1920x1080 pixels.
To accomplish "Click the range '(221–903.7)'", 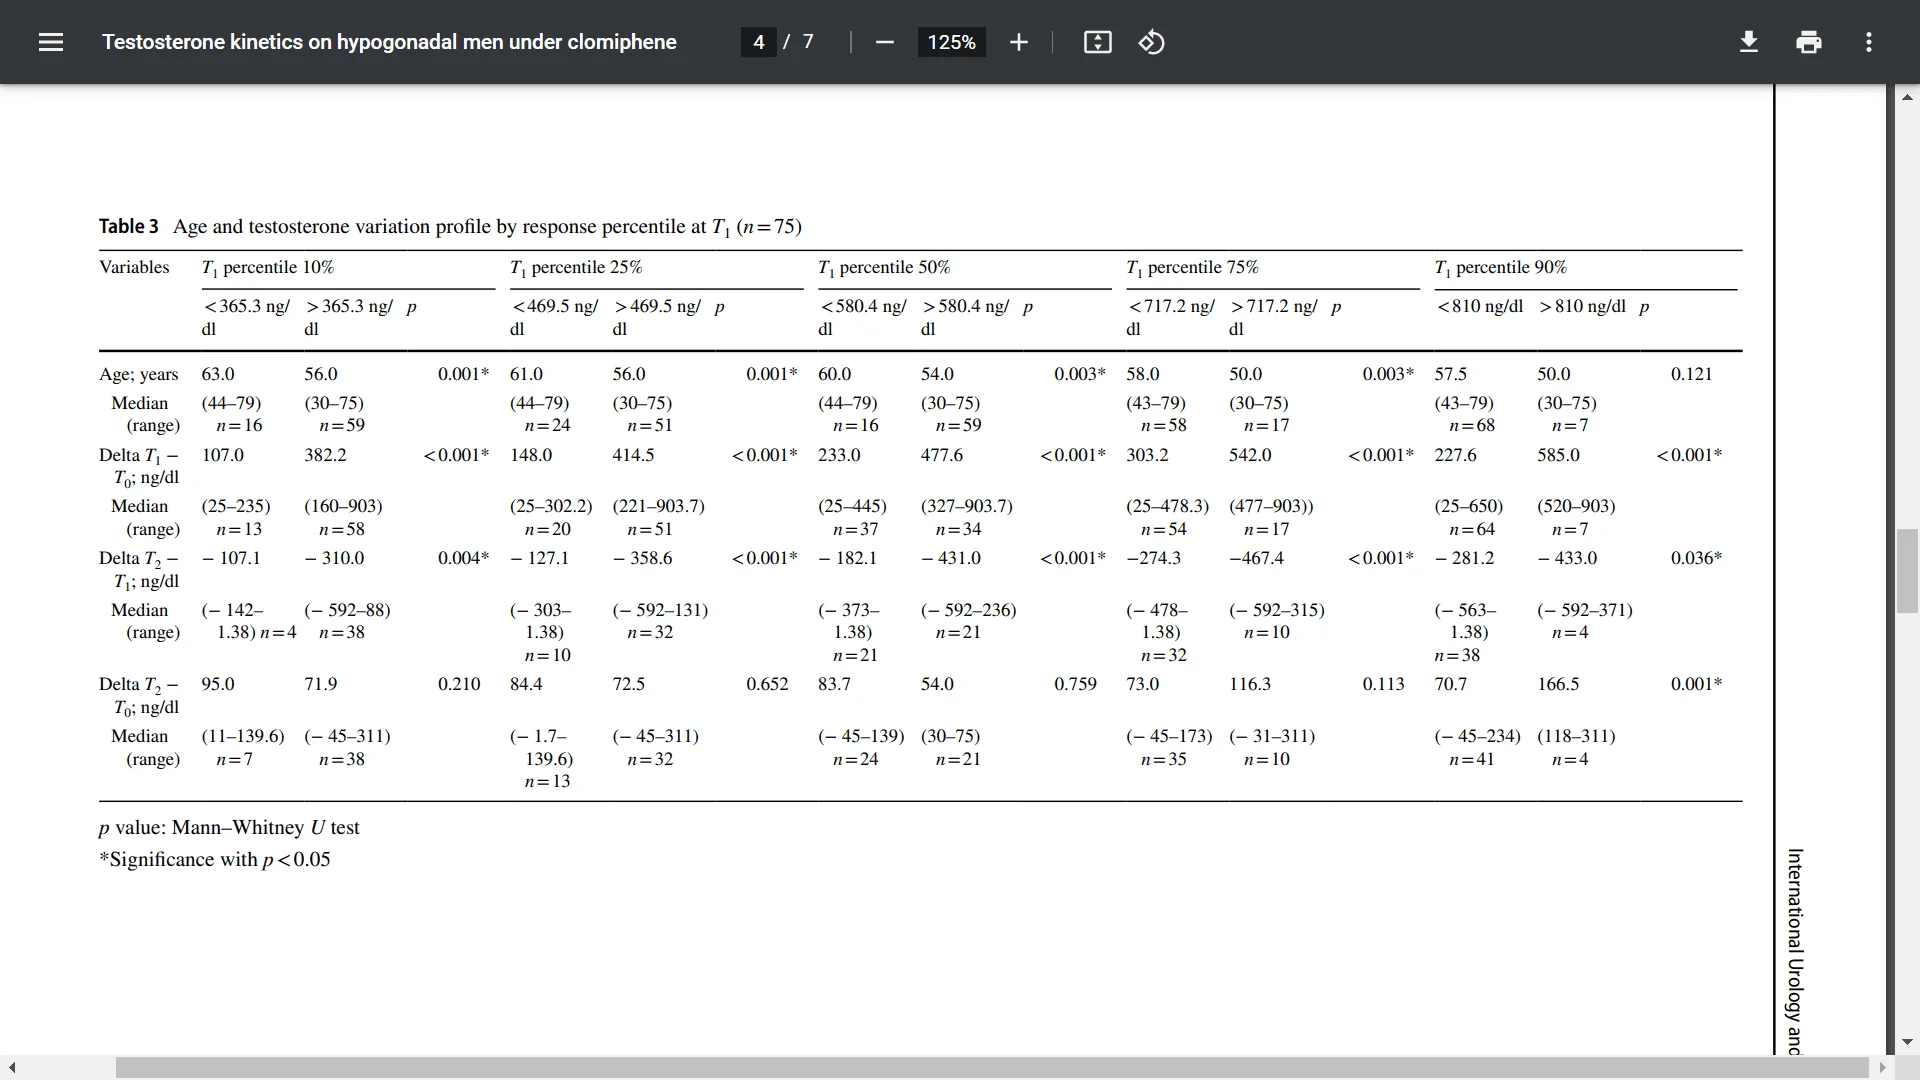I will 658,506.
